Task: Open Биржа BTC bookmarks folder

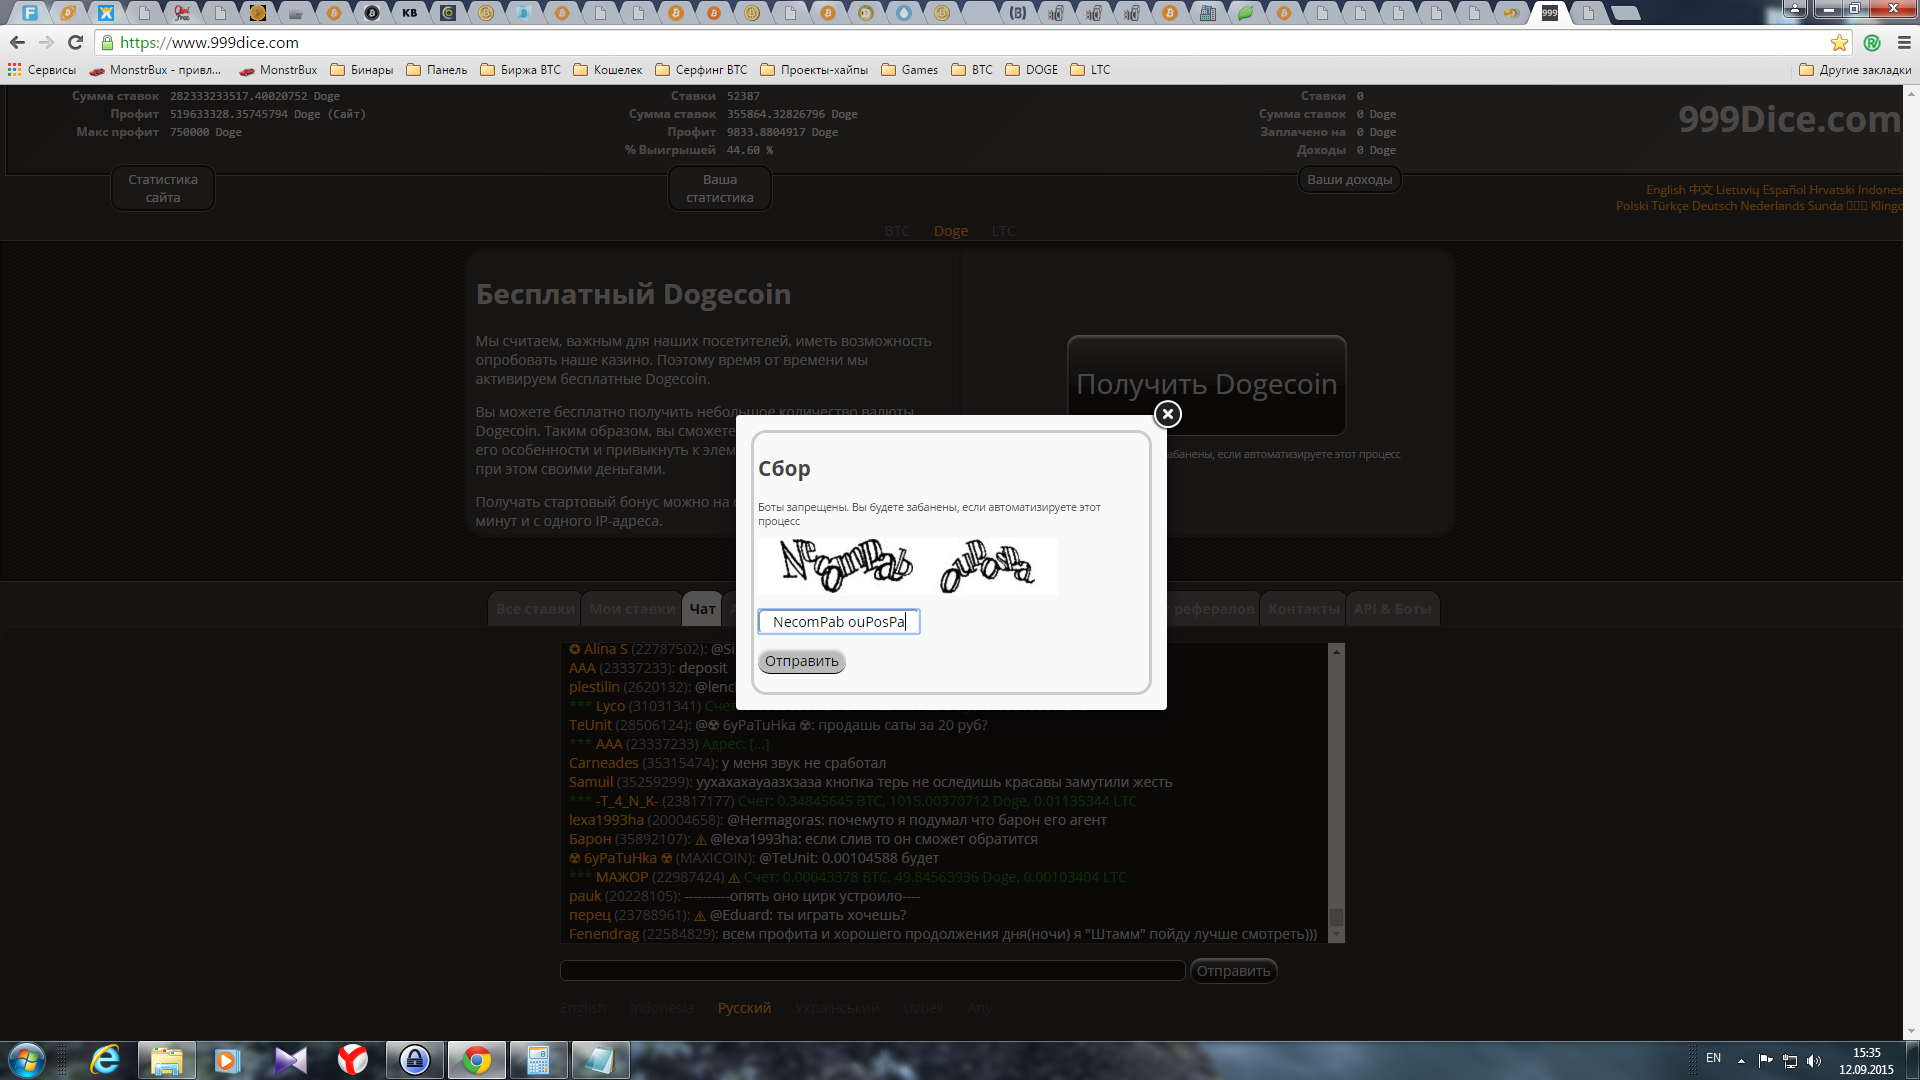Action: (520, 70)
